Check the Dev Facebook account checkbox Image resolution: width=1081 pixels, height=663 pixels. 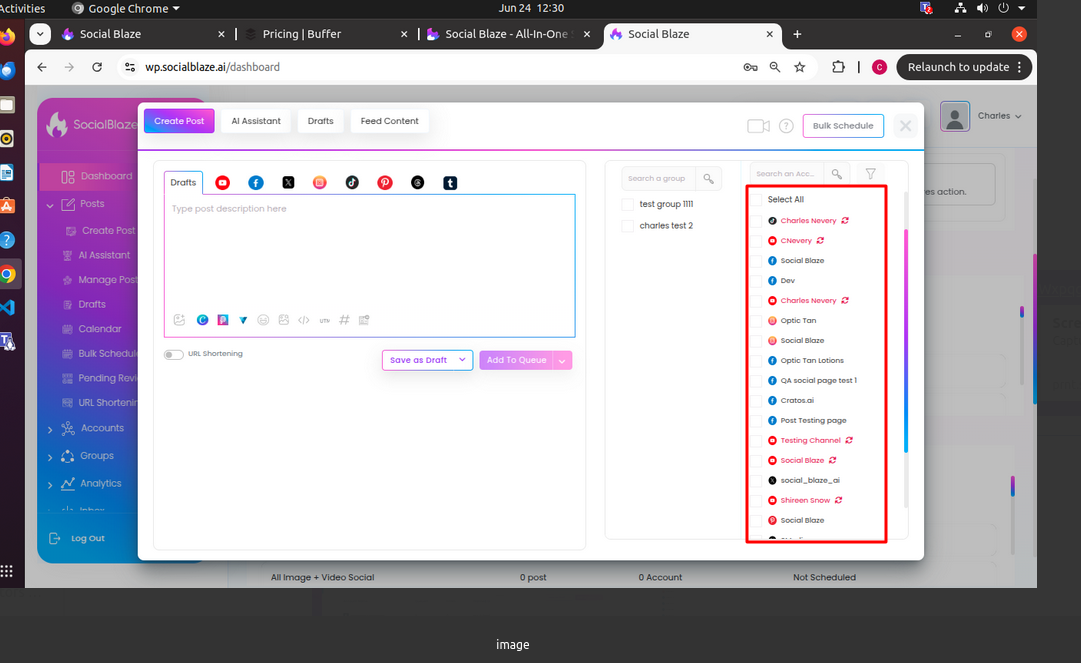pyautogui.click(x=757, y=280)
